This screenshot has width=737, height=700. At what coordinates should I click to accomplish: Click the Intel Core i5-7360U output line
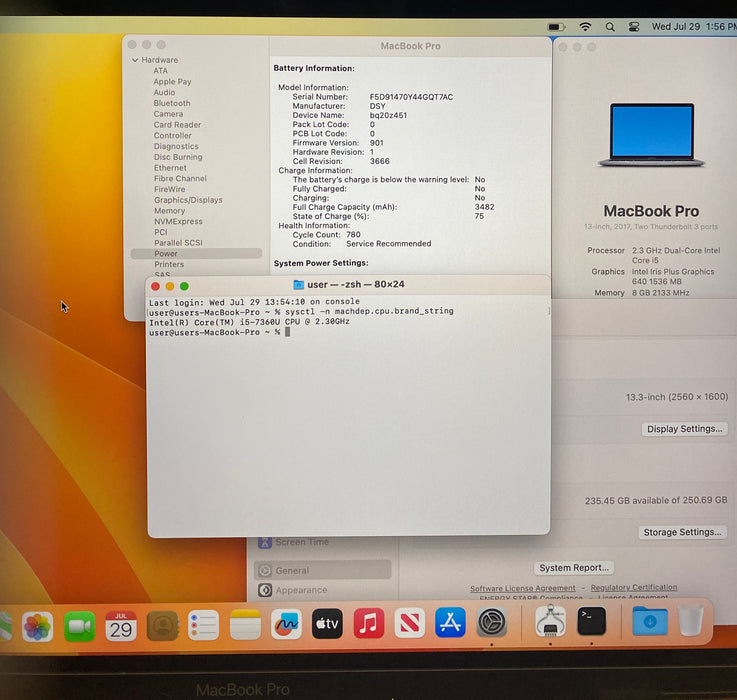pyautogui.click(x=249, y=322)
